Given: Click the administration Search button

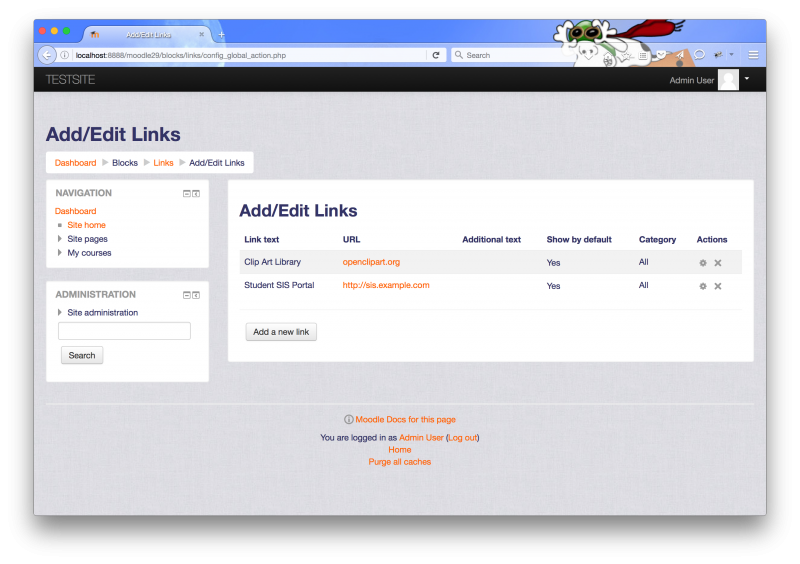Looking at the screenshot, I should coord(82,355).
